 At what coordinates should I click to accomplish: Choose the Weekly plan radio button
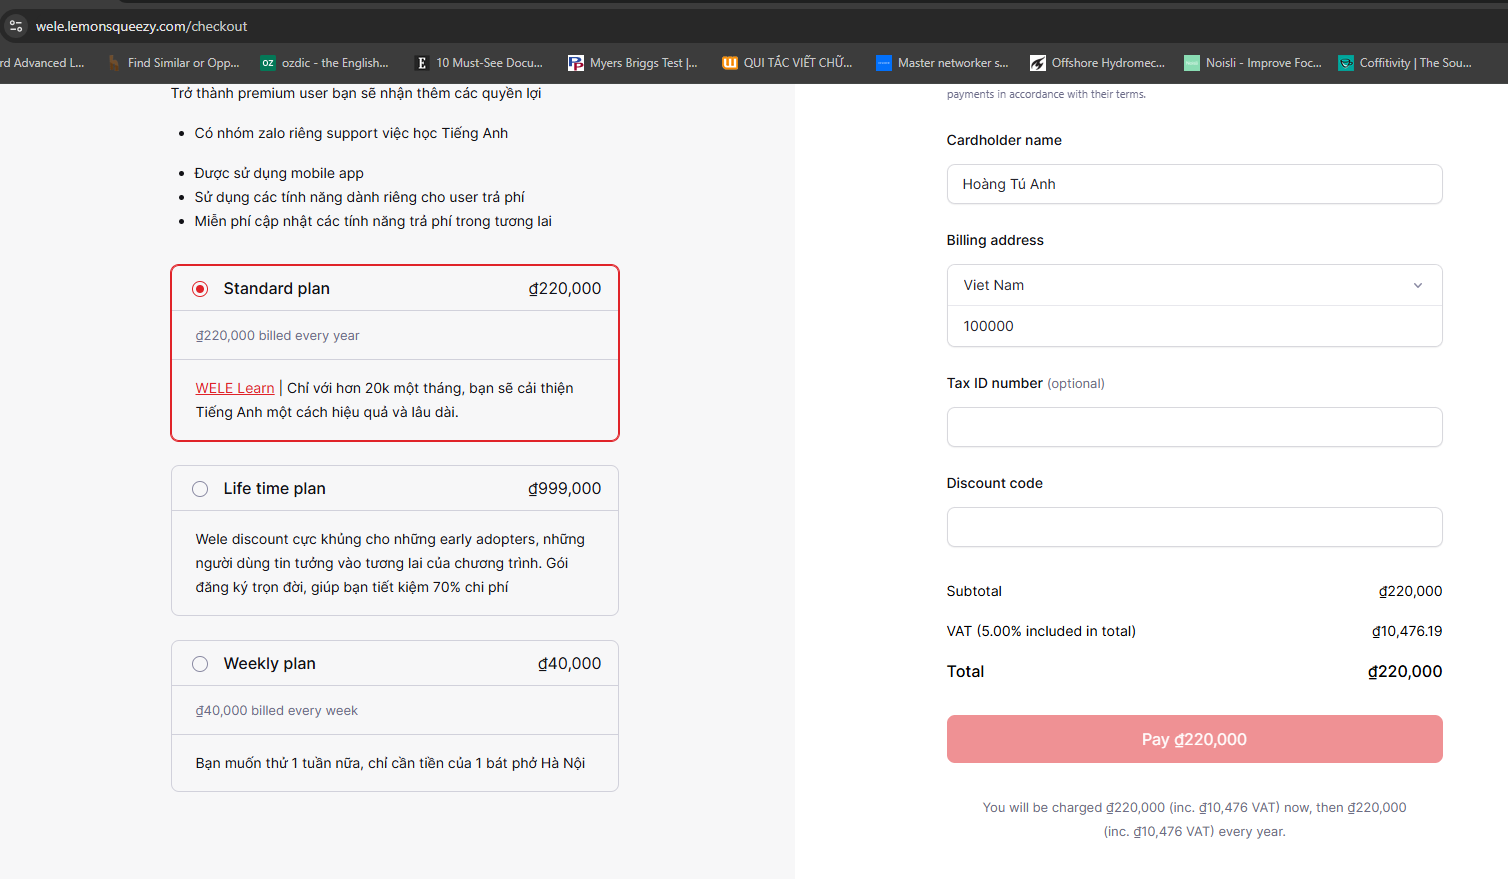(200, 664)
